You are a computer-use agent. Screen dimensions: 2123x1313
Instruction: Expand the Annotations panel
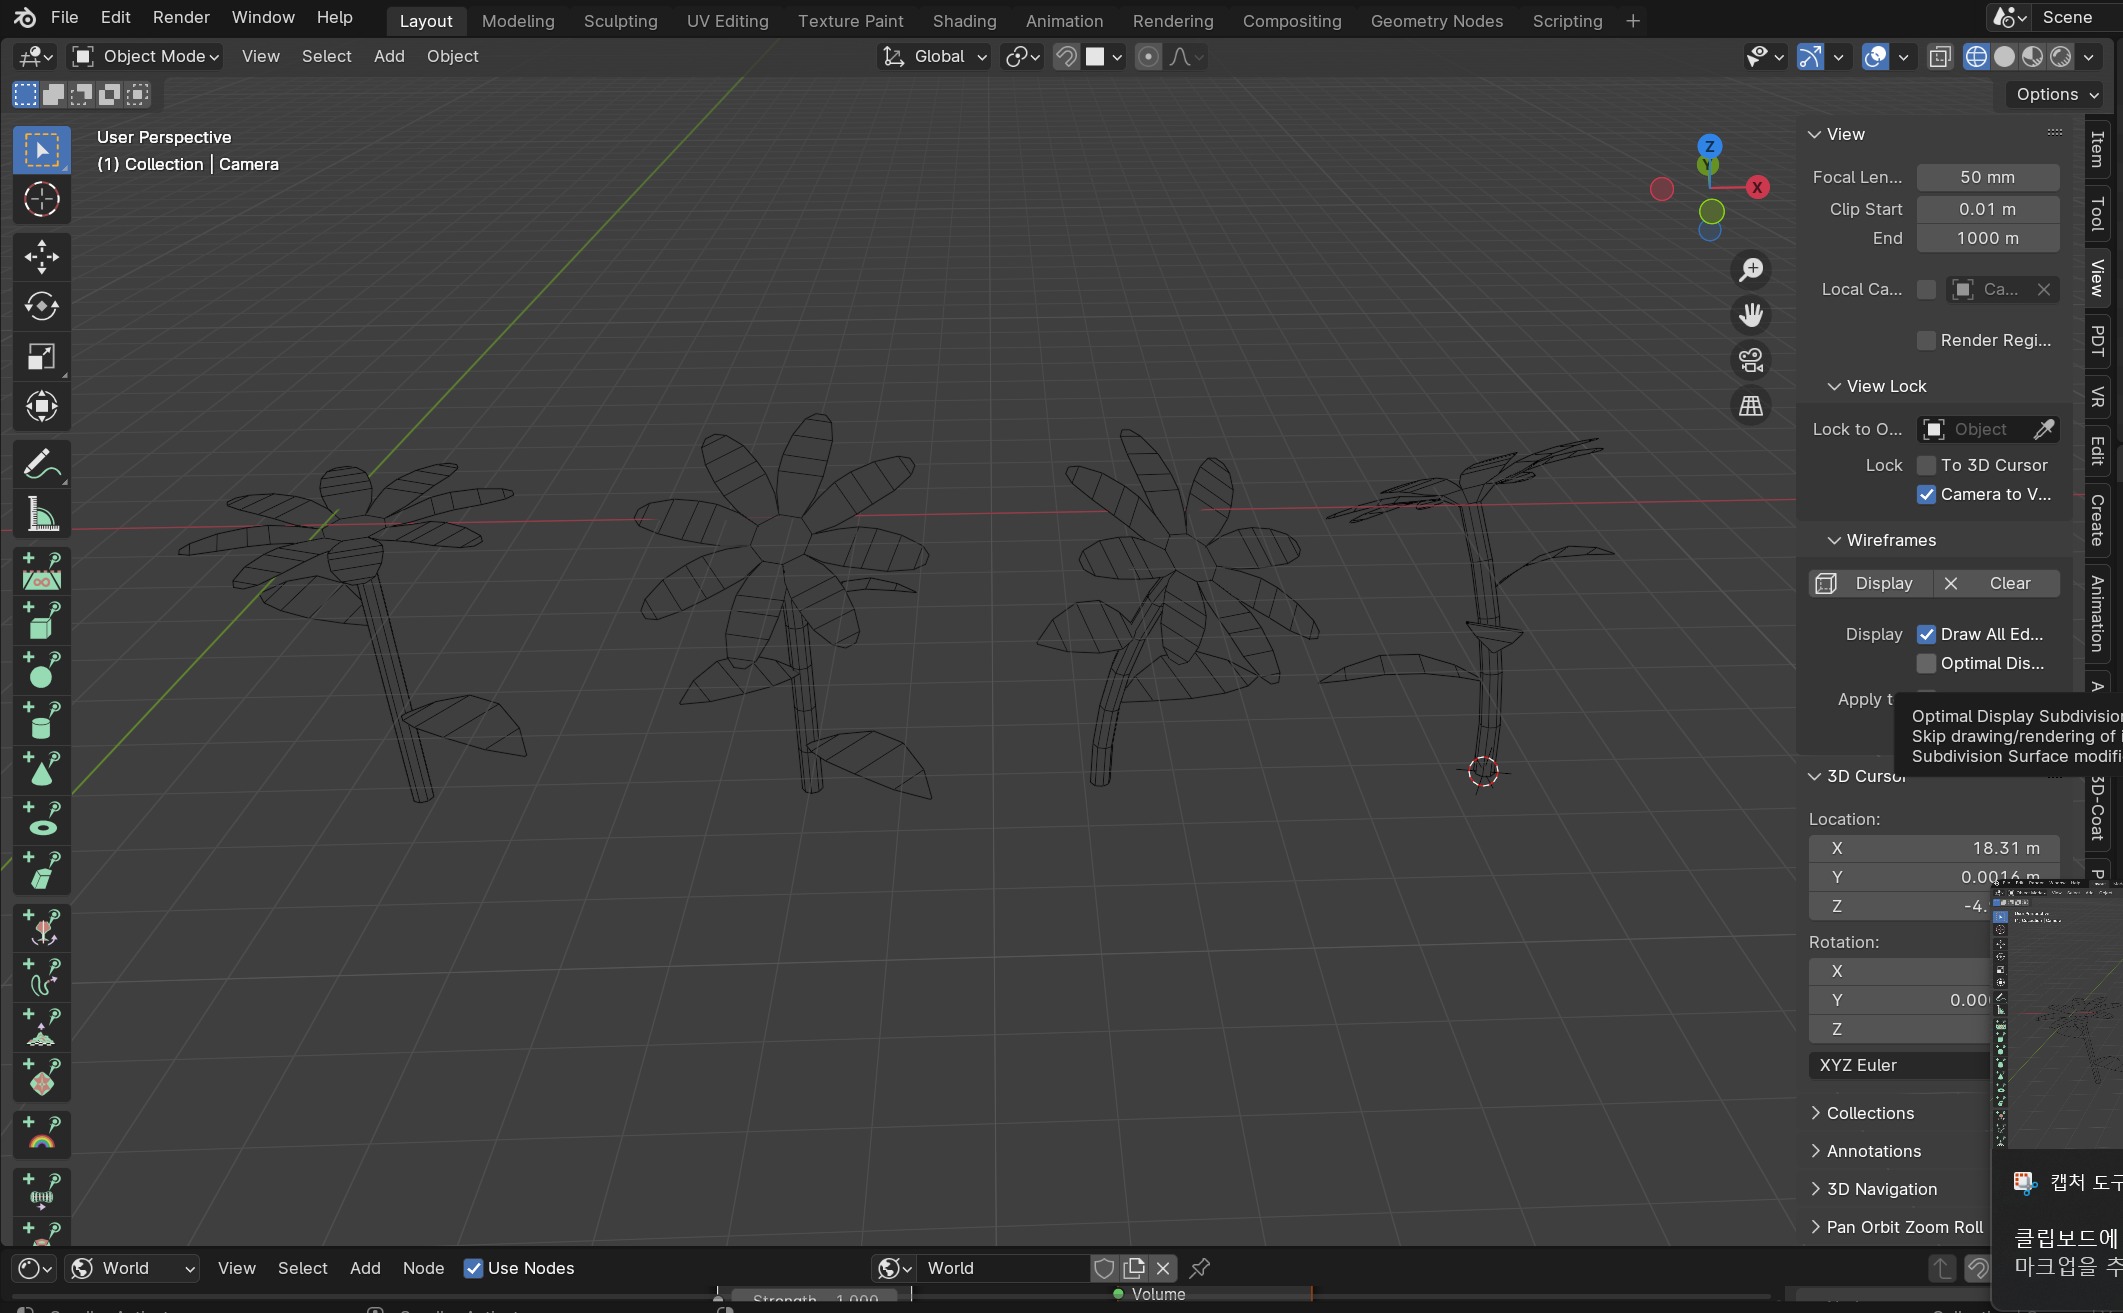[1873, 1151]
